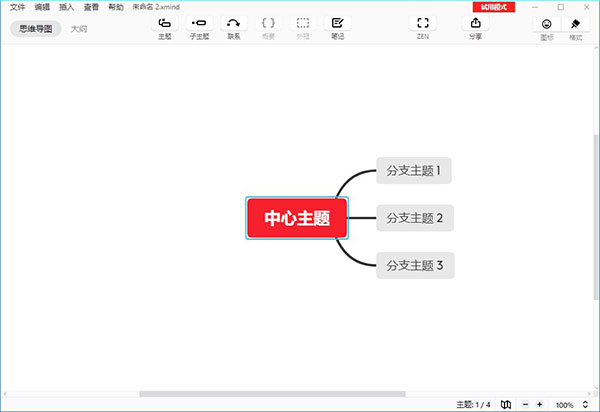This screenshot has height=412, width=600.
Task: Open the 查看 menu
Action: click(x=91, y=7)
